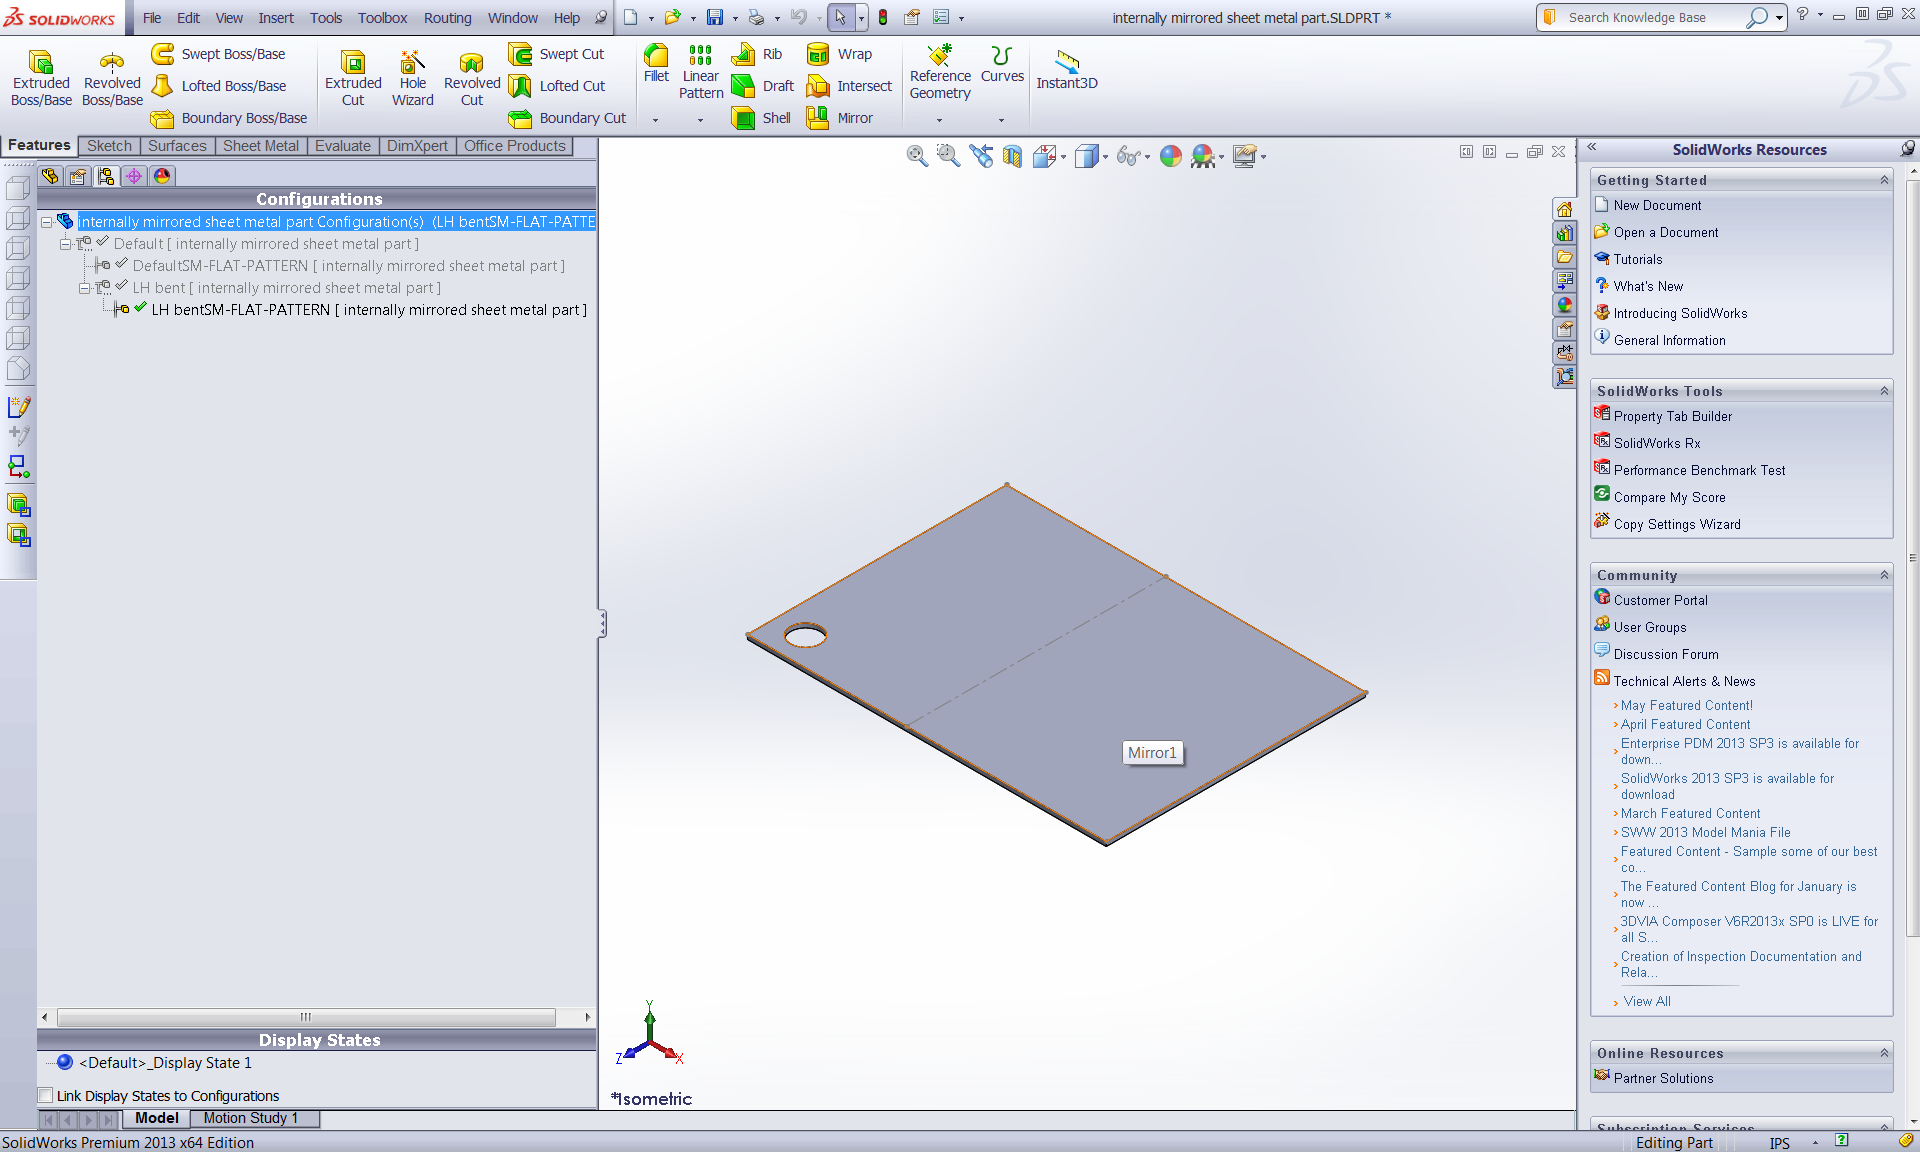Click the Intersect tool
Screen dimensions: 1920x1152
click(x=850, y=86)
